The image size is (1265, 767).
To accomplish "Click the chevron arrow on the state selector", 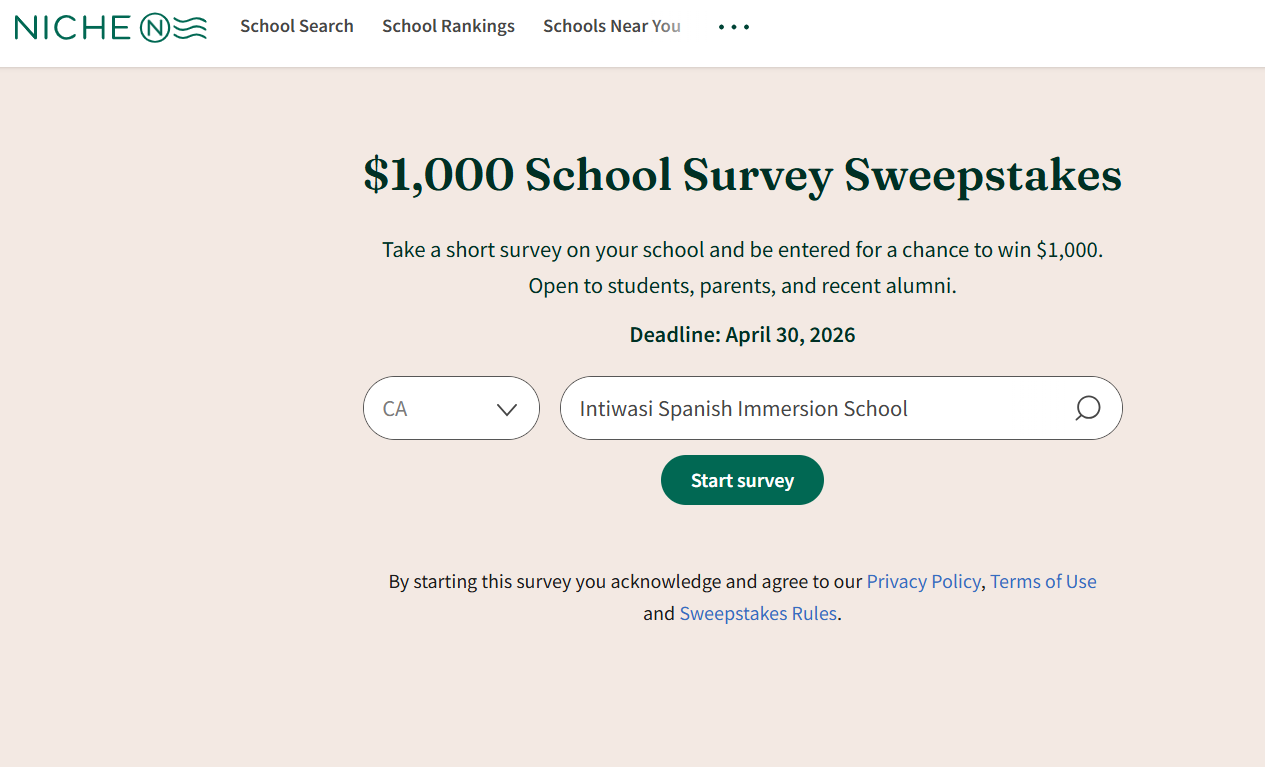I will 504,408.
